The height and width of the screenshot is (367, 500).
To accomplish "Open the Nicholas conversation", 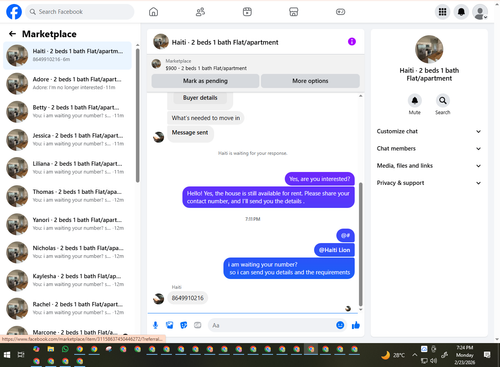I will click(67, 252).
